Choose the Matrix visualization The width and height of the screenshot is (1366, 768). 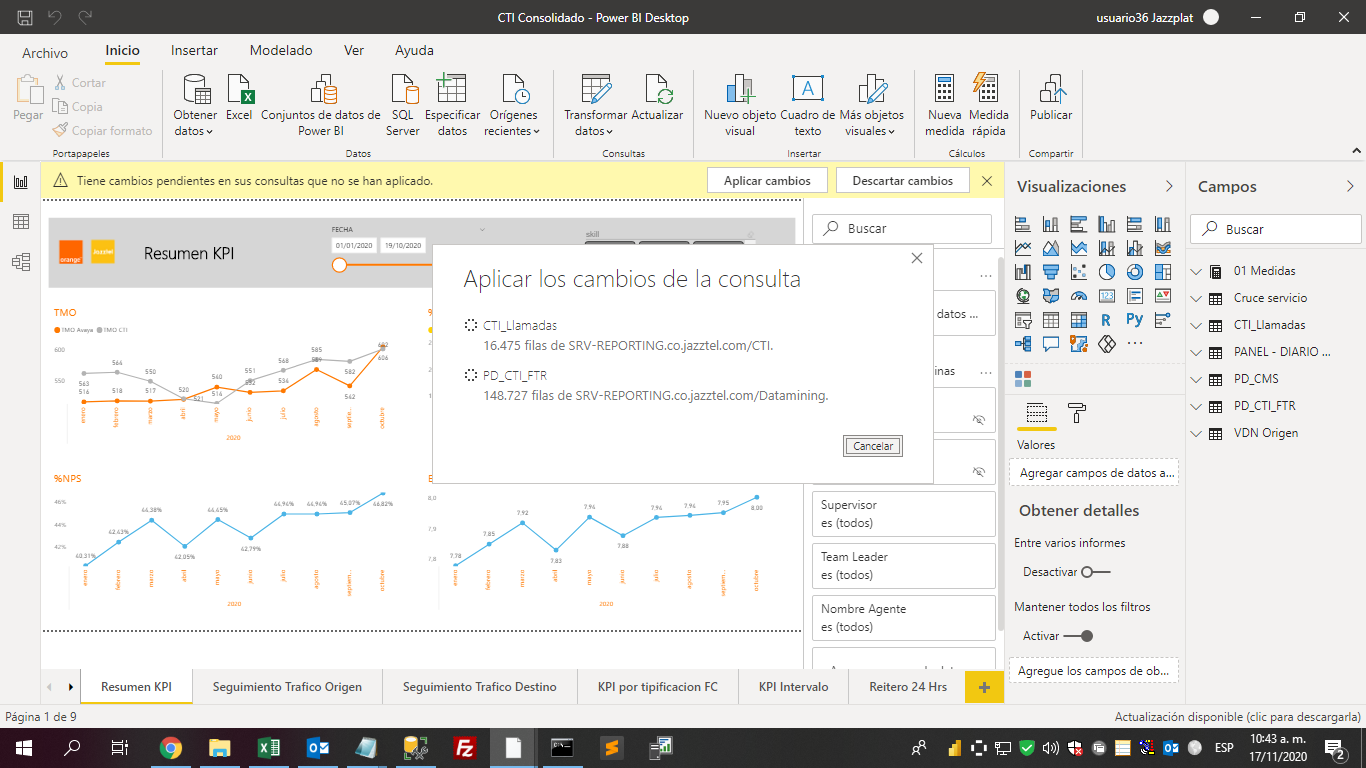(x=1079, y=320)
